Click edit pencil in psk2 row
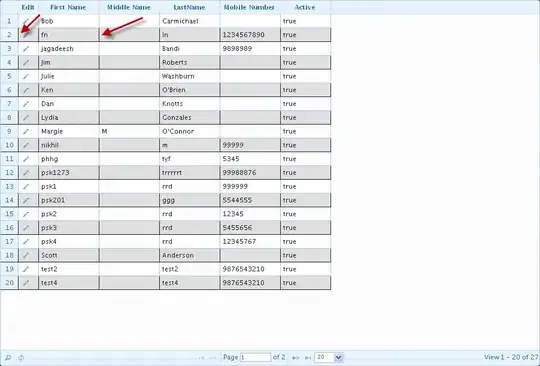 click(26, 214)
